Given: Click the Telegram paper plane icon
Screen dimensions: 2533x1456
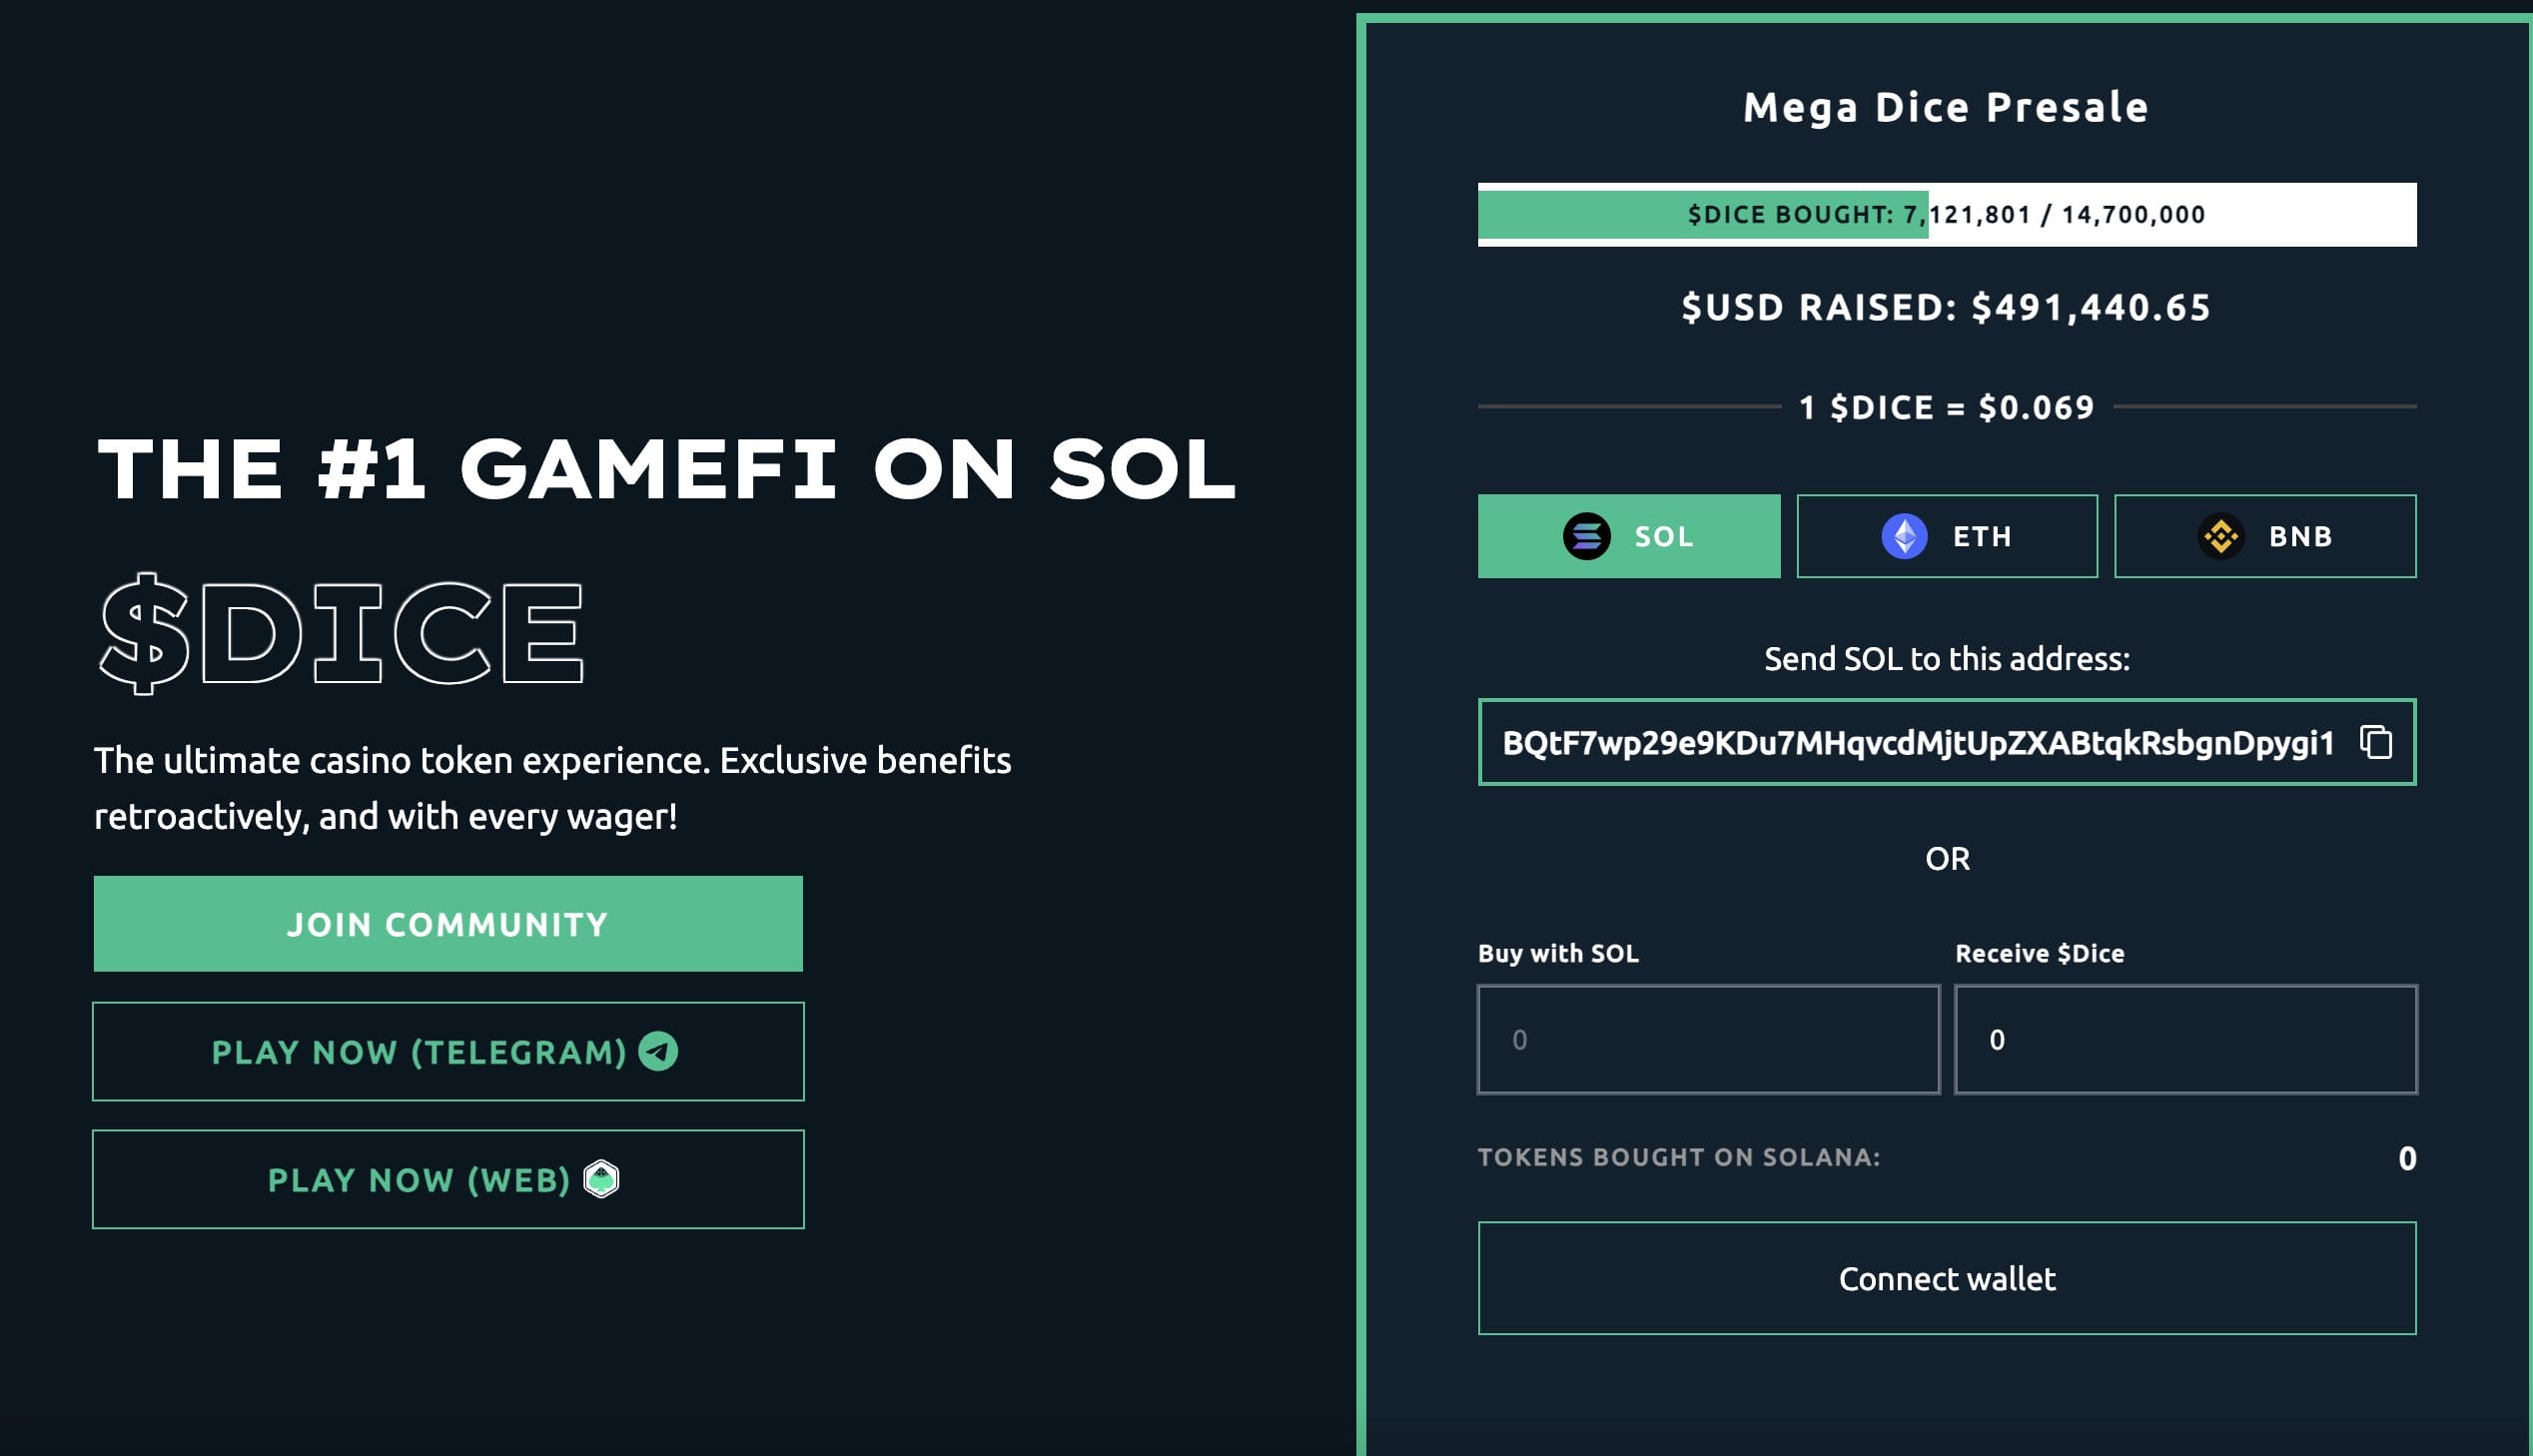Looking at the screenshot, I should 658,1051.
